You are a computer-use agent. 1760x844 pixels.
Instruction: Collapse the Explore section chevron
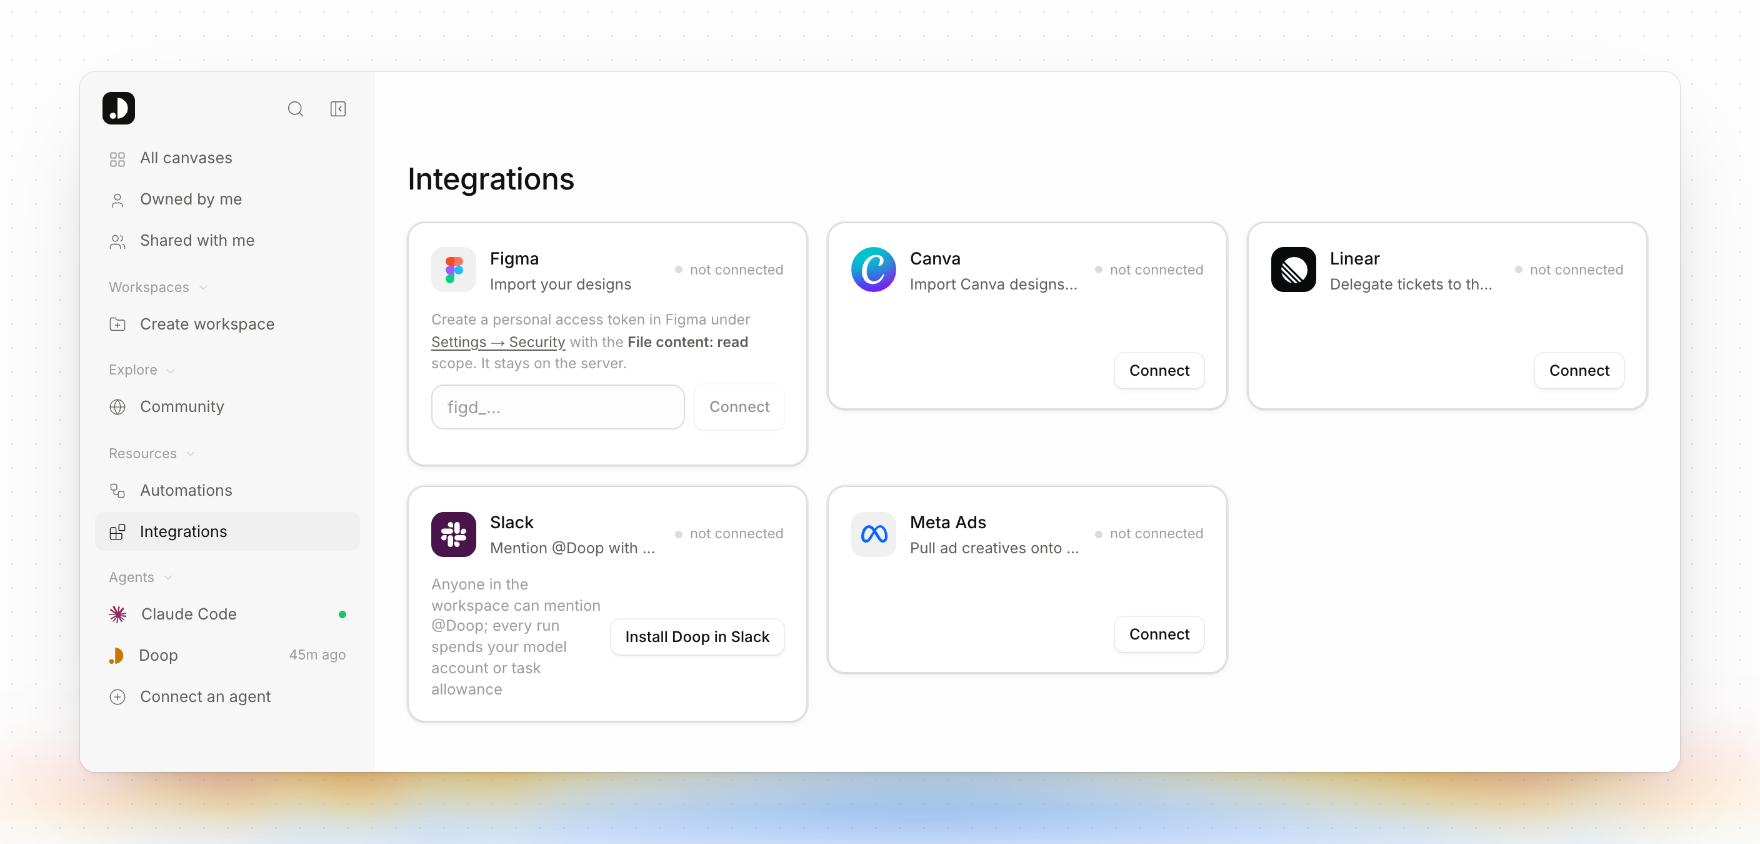(x=171, y=371)
